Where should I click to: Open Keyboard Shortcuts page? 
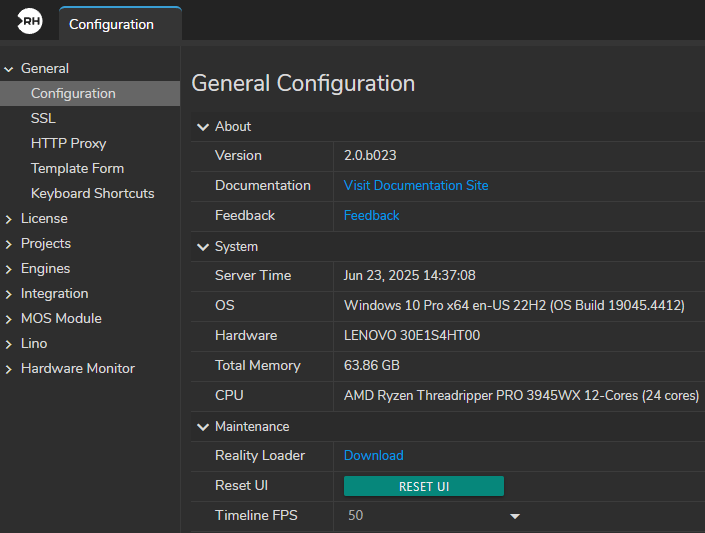(x=92, y=193)
